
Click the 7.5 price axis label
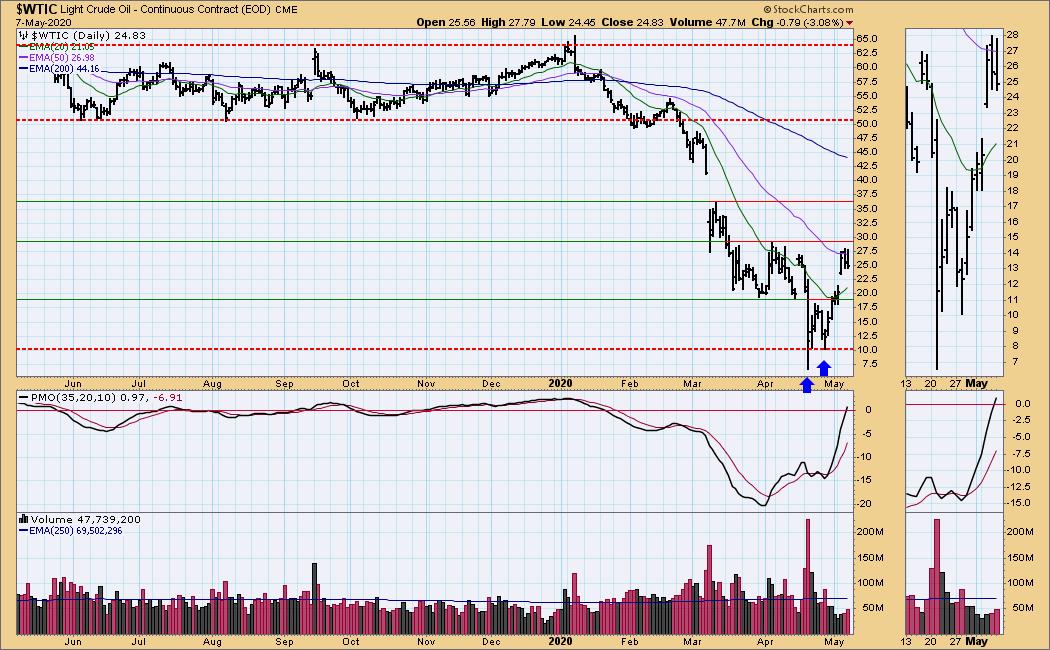[x=870, y=363]
